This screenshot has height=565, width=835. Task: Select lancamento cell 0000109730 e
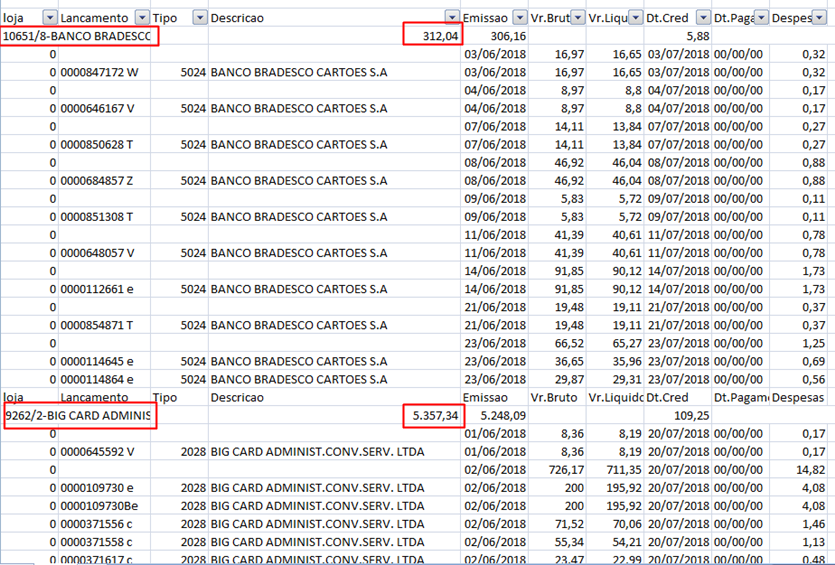point(104,488)
